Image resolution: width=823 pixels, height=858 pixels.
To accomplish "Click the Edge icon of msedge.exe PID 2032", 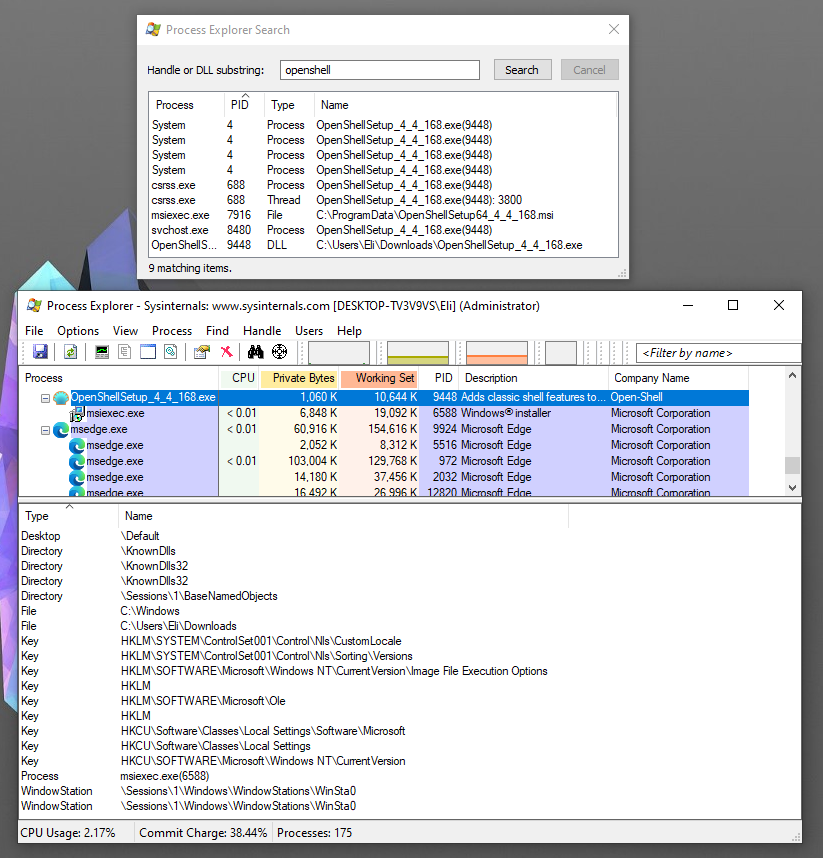I will tap(77, 477).
